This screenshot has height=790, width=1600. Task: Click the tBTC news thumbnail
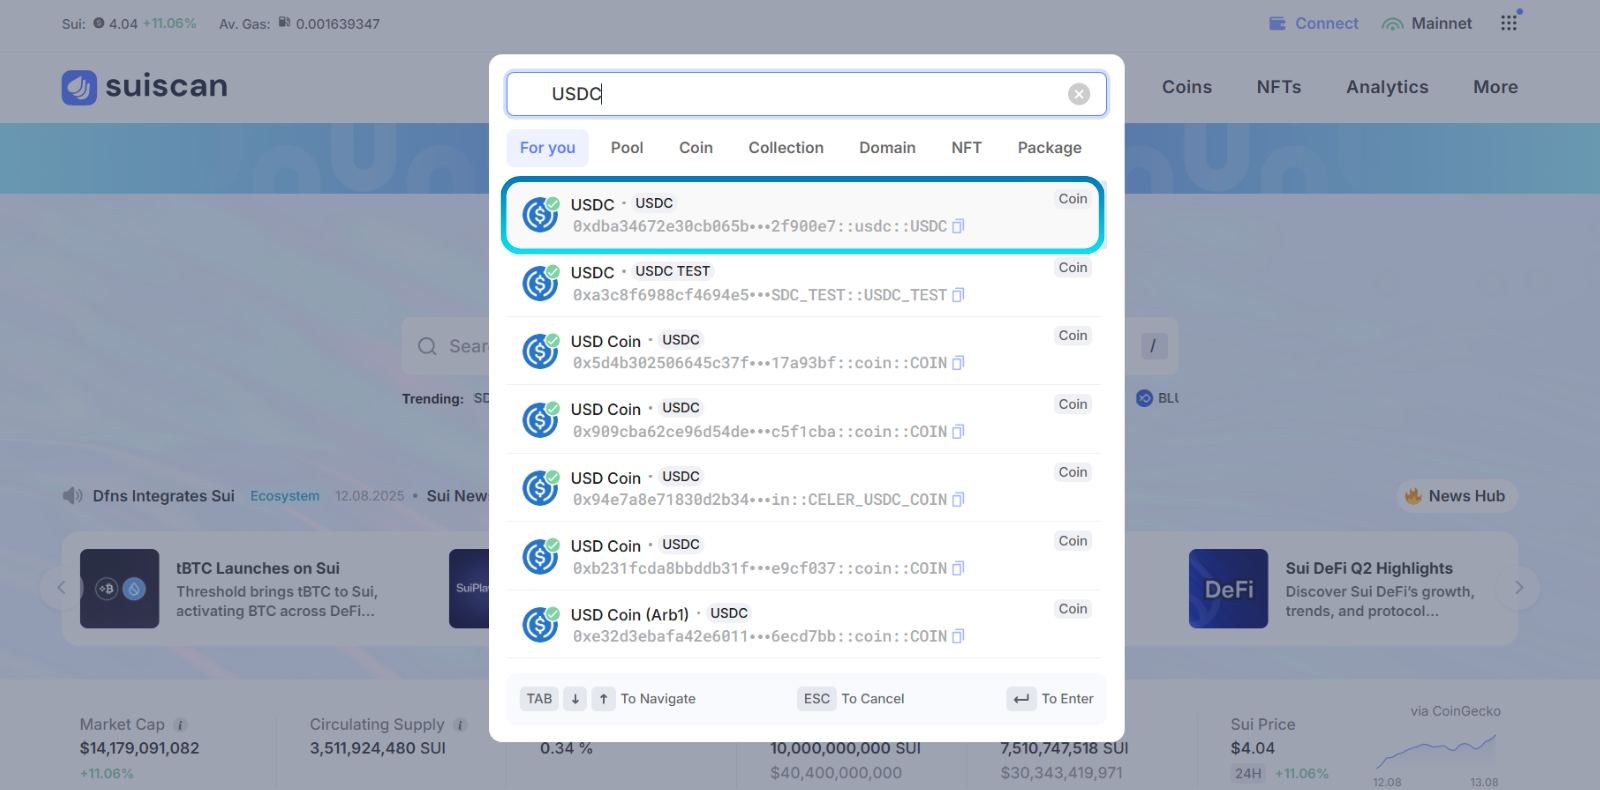coord(119,588)
